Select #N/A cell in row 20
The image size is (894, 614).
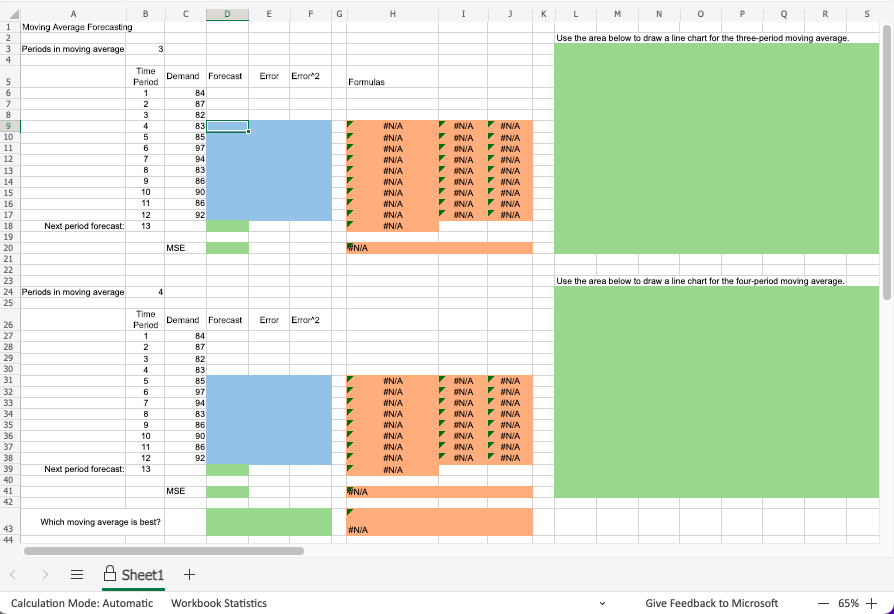440,248
